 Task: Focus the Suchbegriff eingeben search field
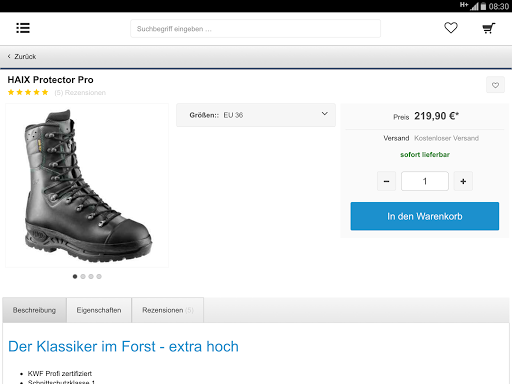click(x=255, y=29)
